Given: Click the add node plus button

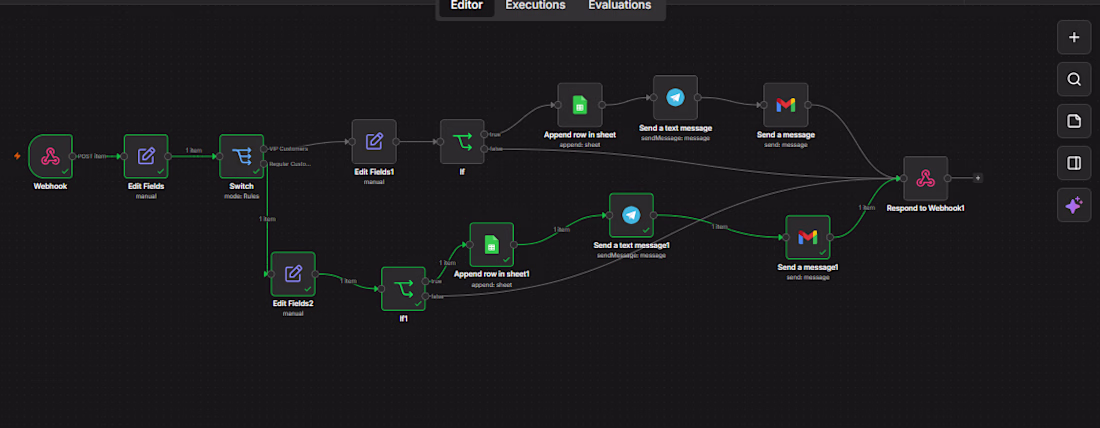Looking at the screenshot, I should pyautogui.click(x=1073, y=37).
